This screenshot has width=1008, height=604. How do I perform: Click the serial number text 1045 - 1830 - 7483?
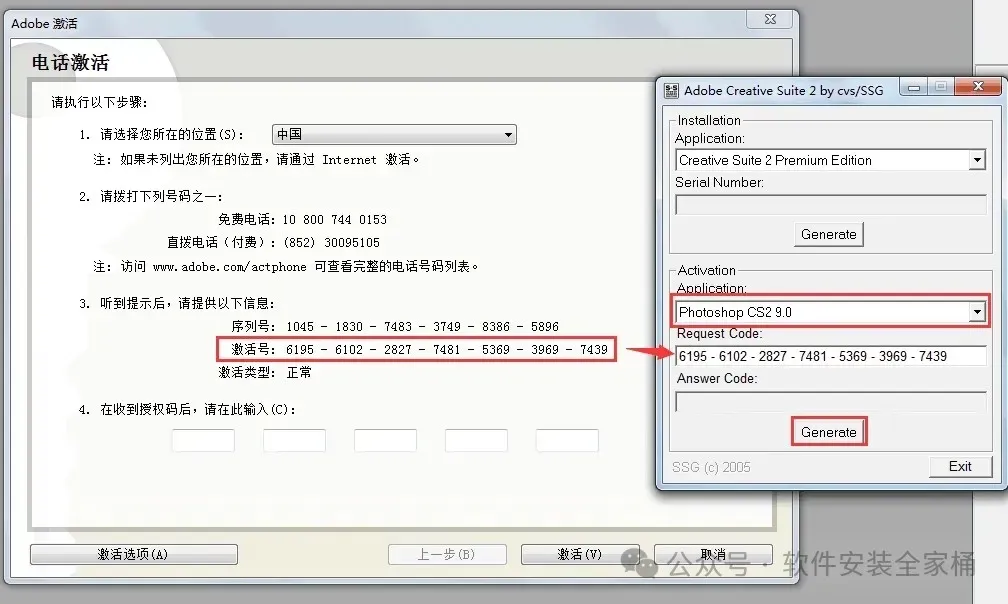click(349, 326)
